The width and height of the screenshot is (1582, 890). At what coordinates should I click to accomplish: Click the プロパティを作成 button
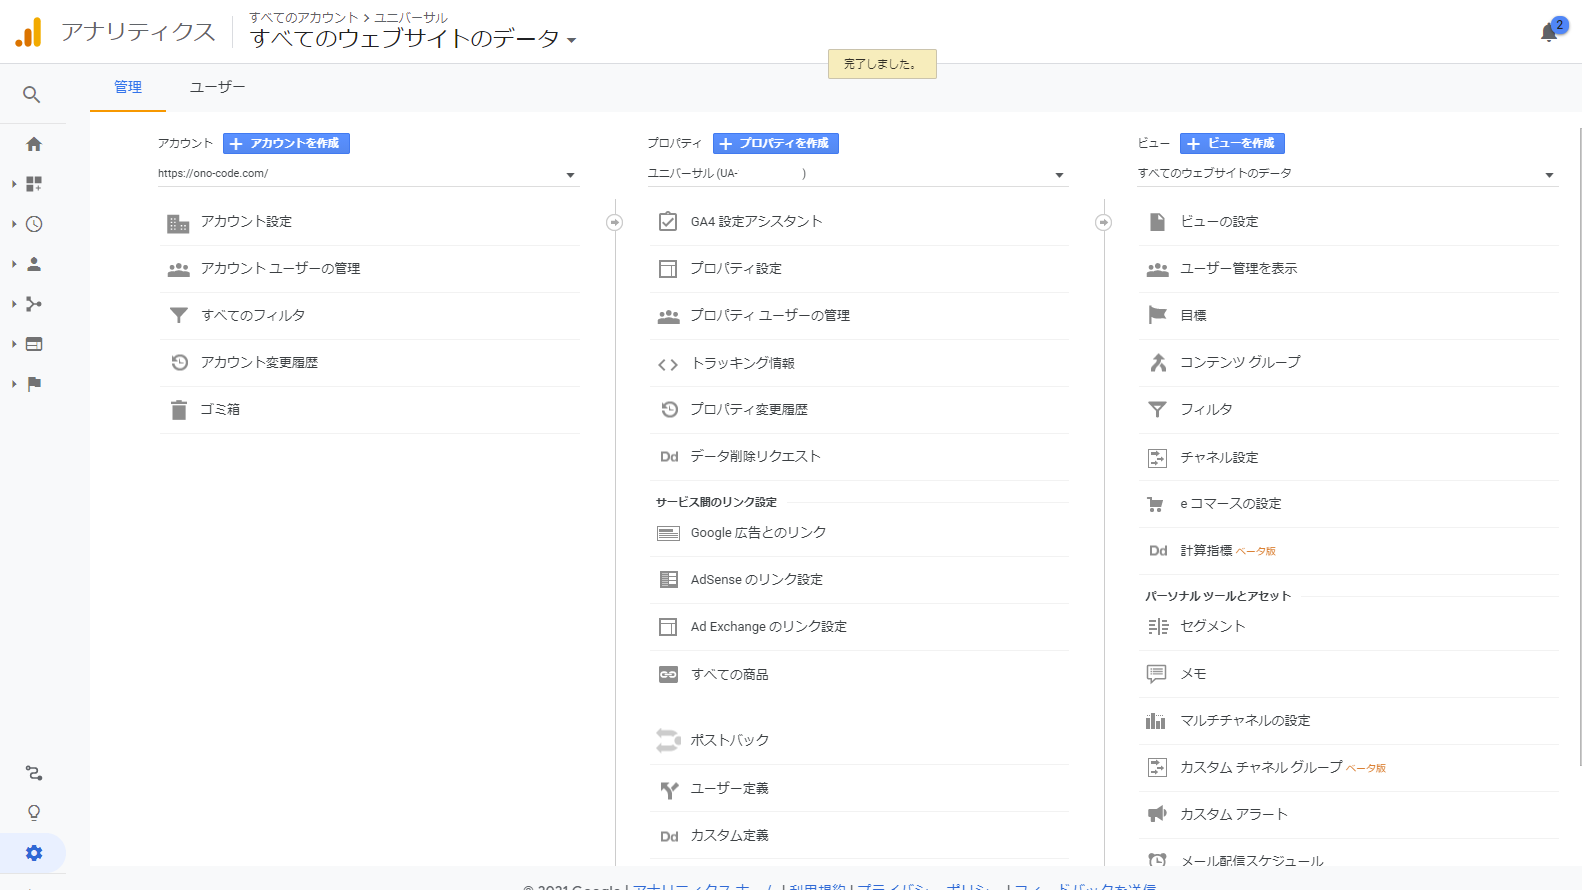pos(776,144)
